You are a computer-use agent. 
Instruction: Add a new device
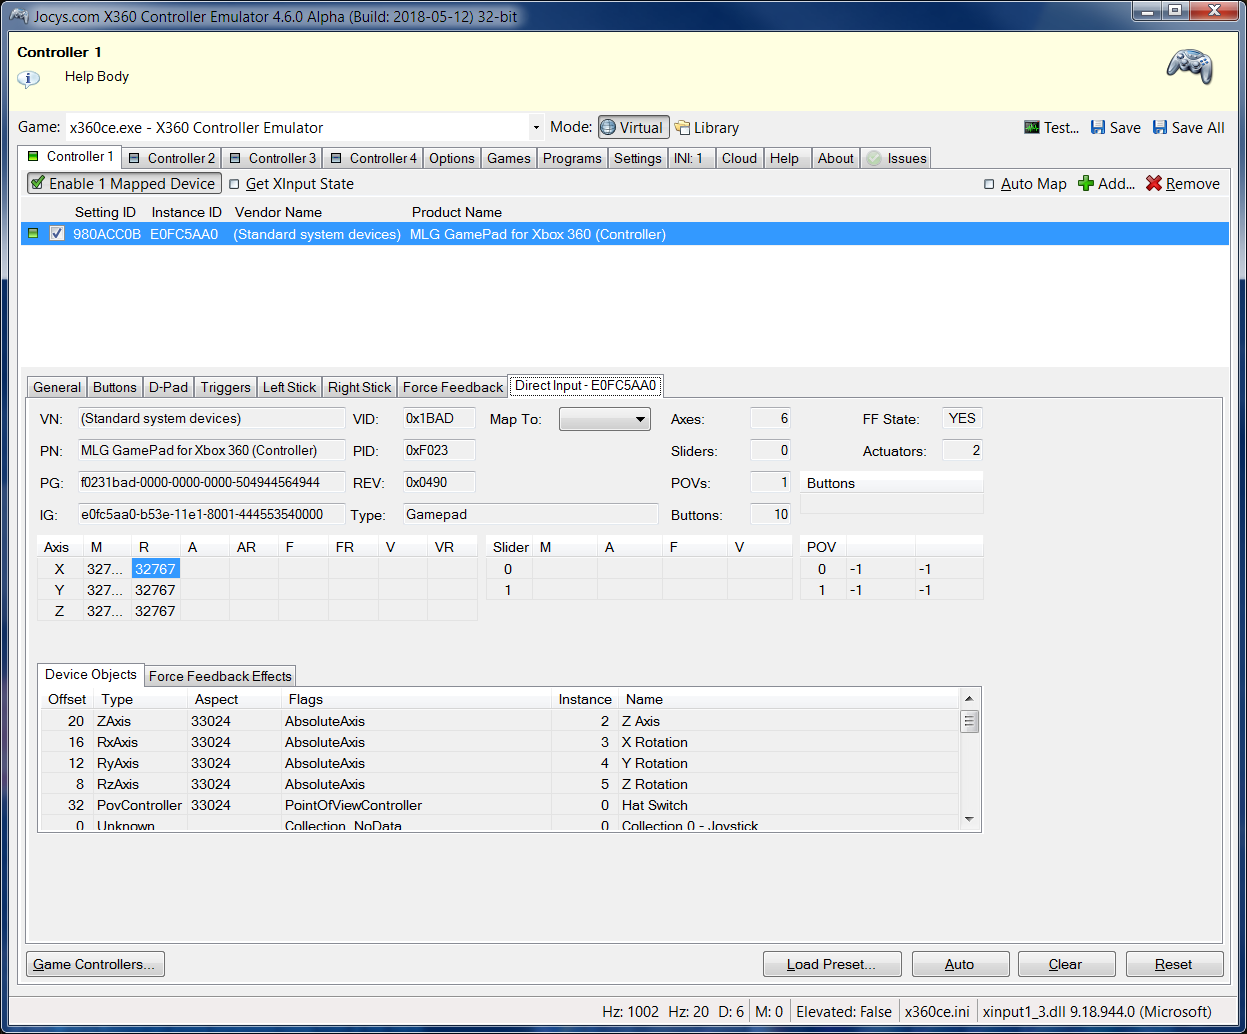[1106, 184]
